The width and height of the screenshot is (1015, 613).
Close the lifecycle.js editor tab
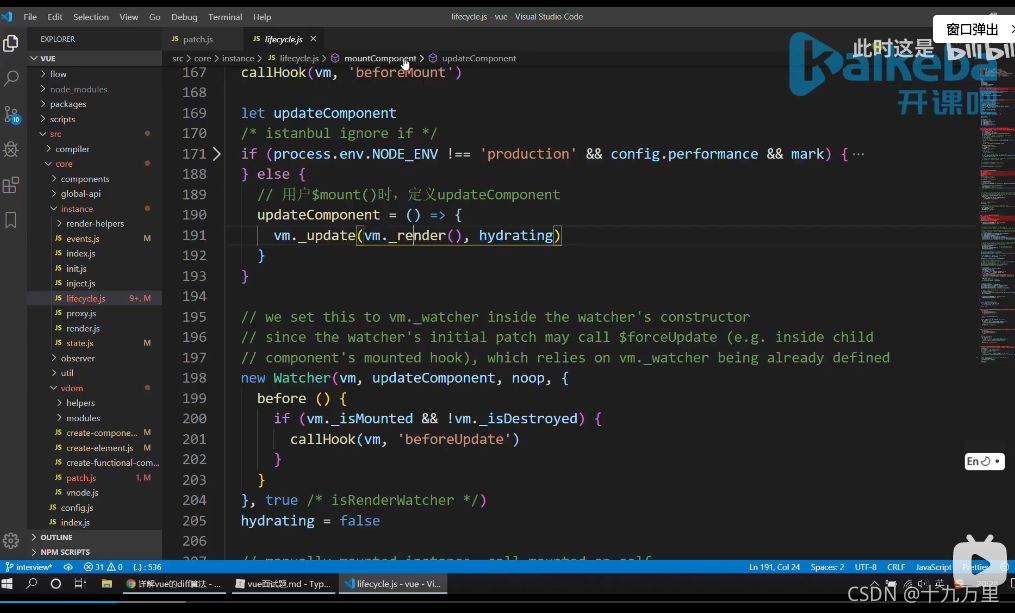[x=313, y=39]
